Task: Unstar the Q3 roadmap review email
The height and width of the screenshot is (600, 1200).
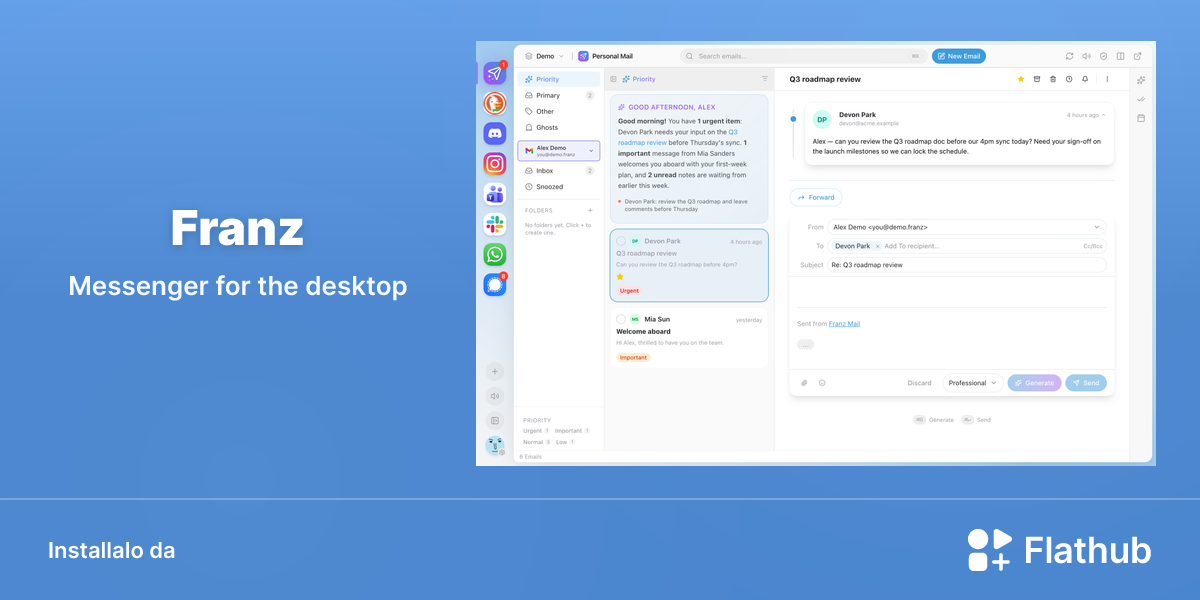Action: 1020,79
